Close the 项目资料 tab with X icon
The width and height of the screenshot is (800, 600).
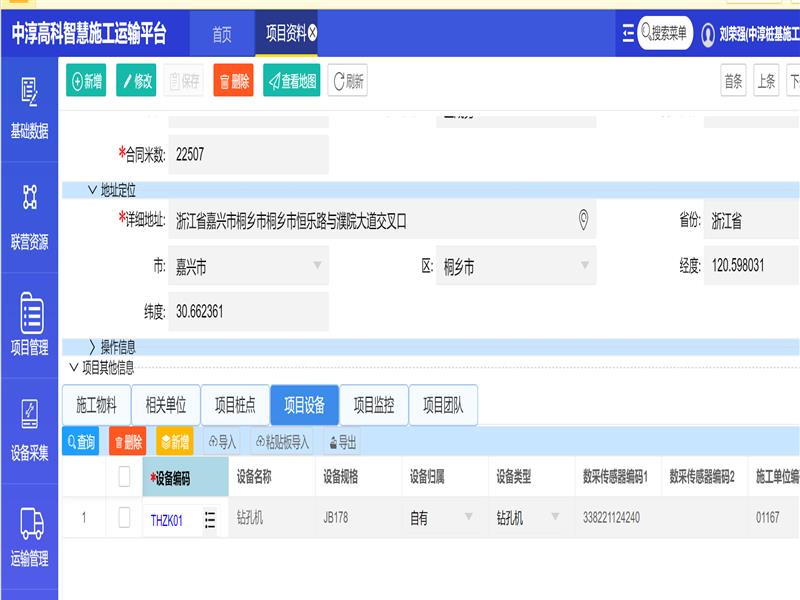313,33
